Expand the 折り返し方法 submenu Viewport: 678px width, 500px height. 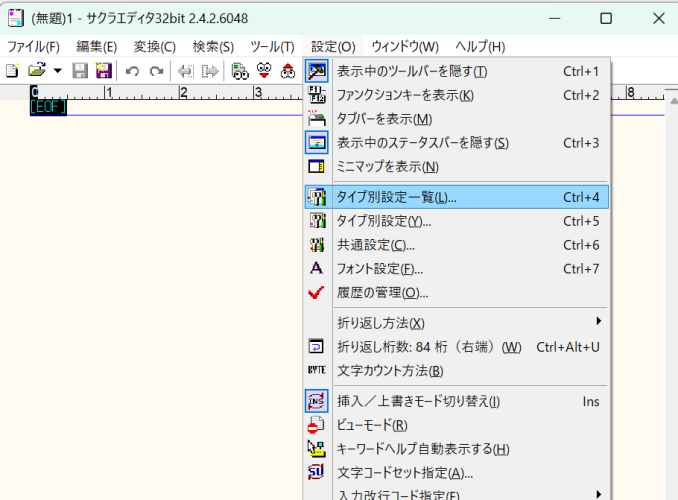point(457,323)
